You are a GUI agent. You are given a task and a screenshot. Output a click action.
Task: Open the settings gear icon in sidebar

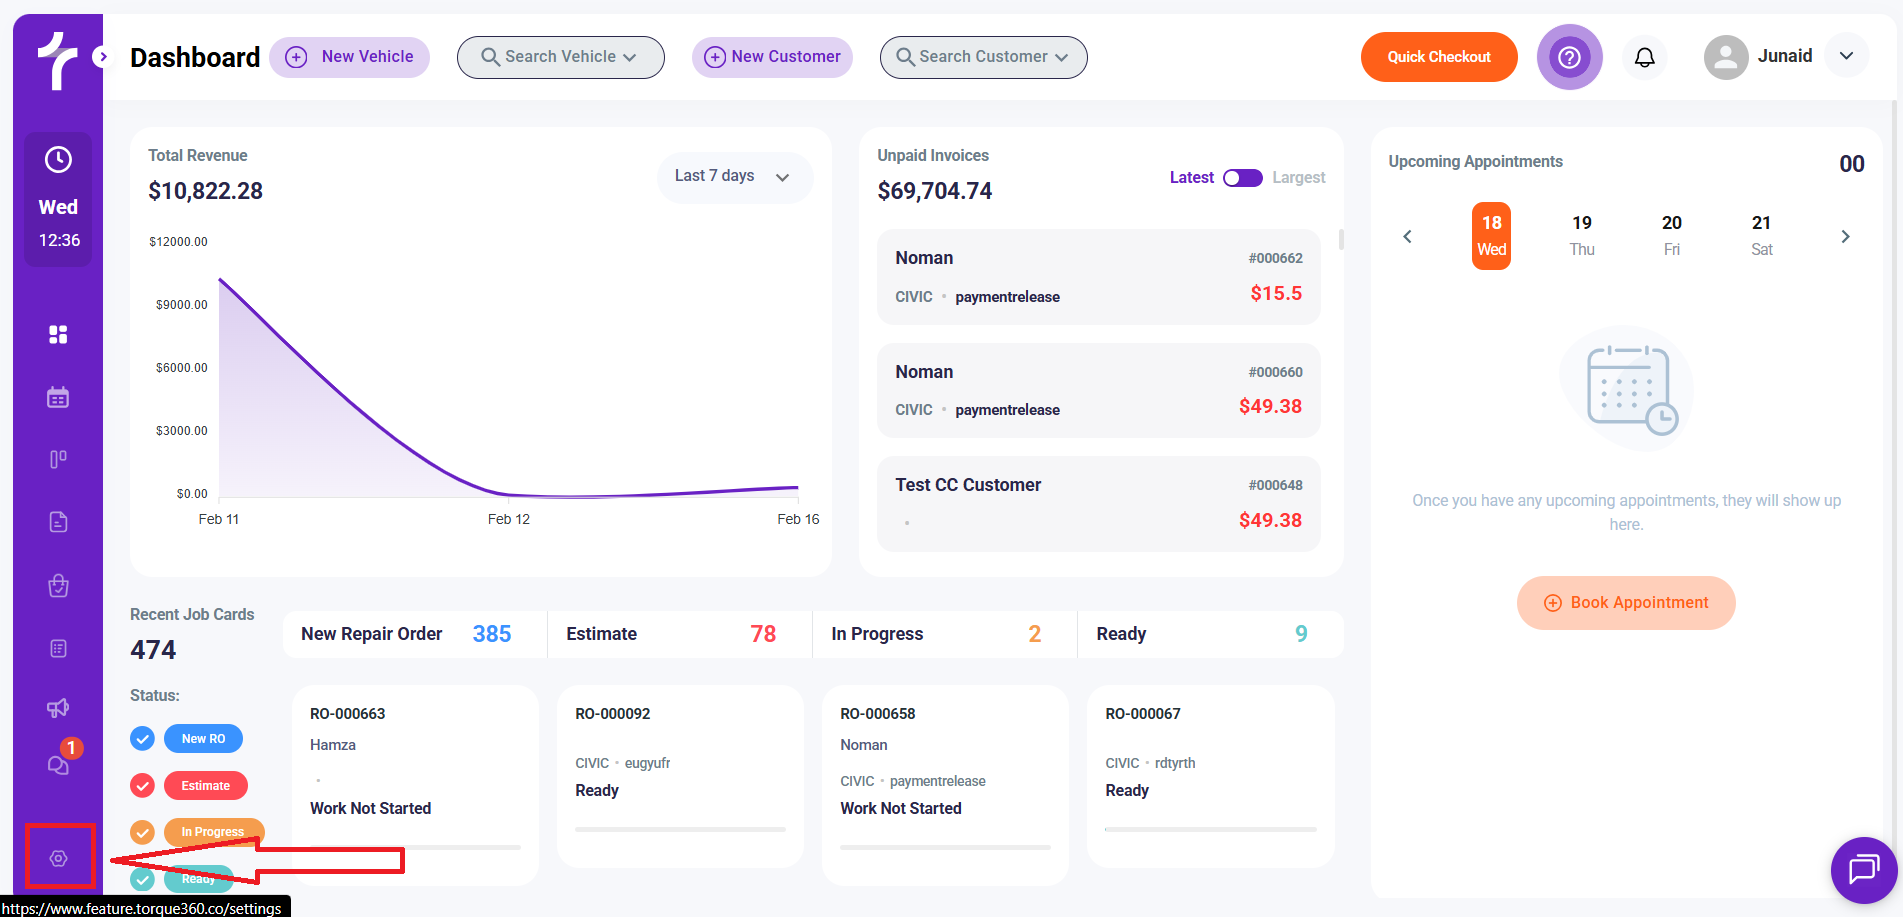(59, 858)
